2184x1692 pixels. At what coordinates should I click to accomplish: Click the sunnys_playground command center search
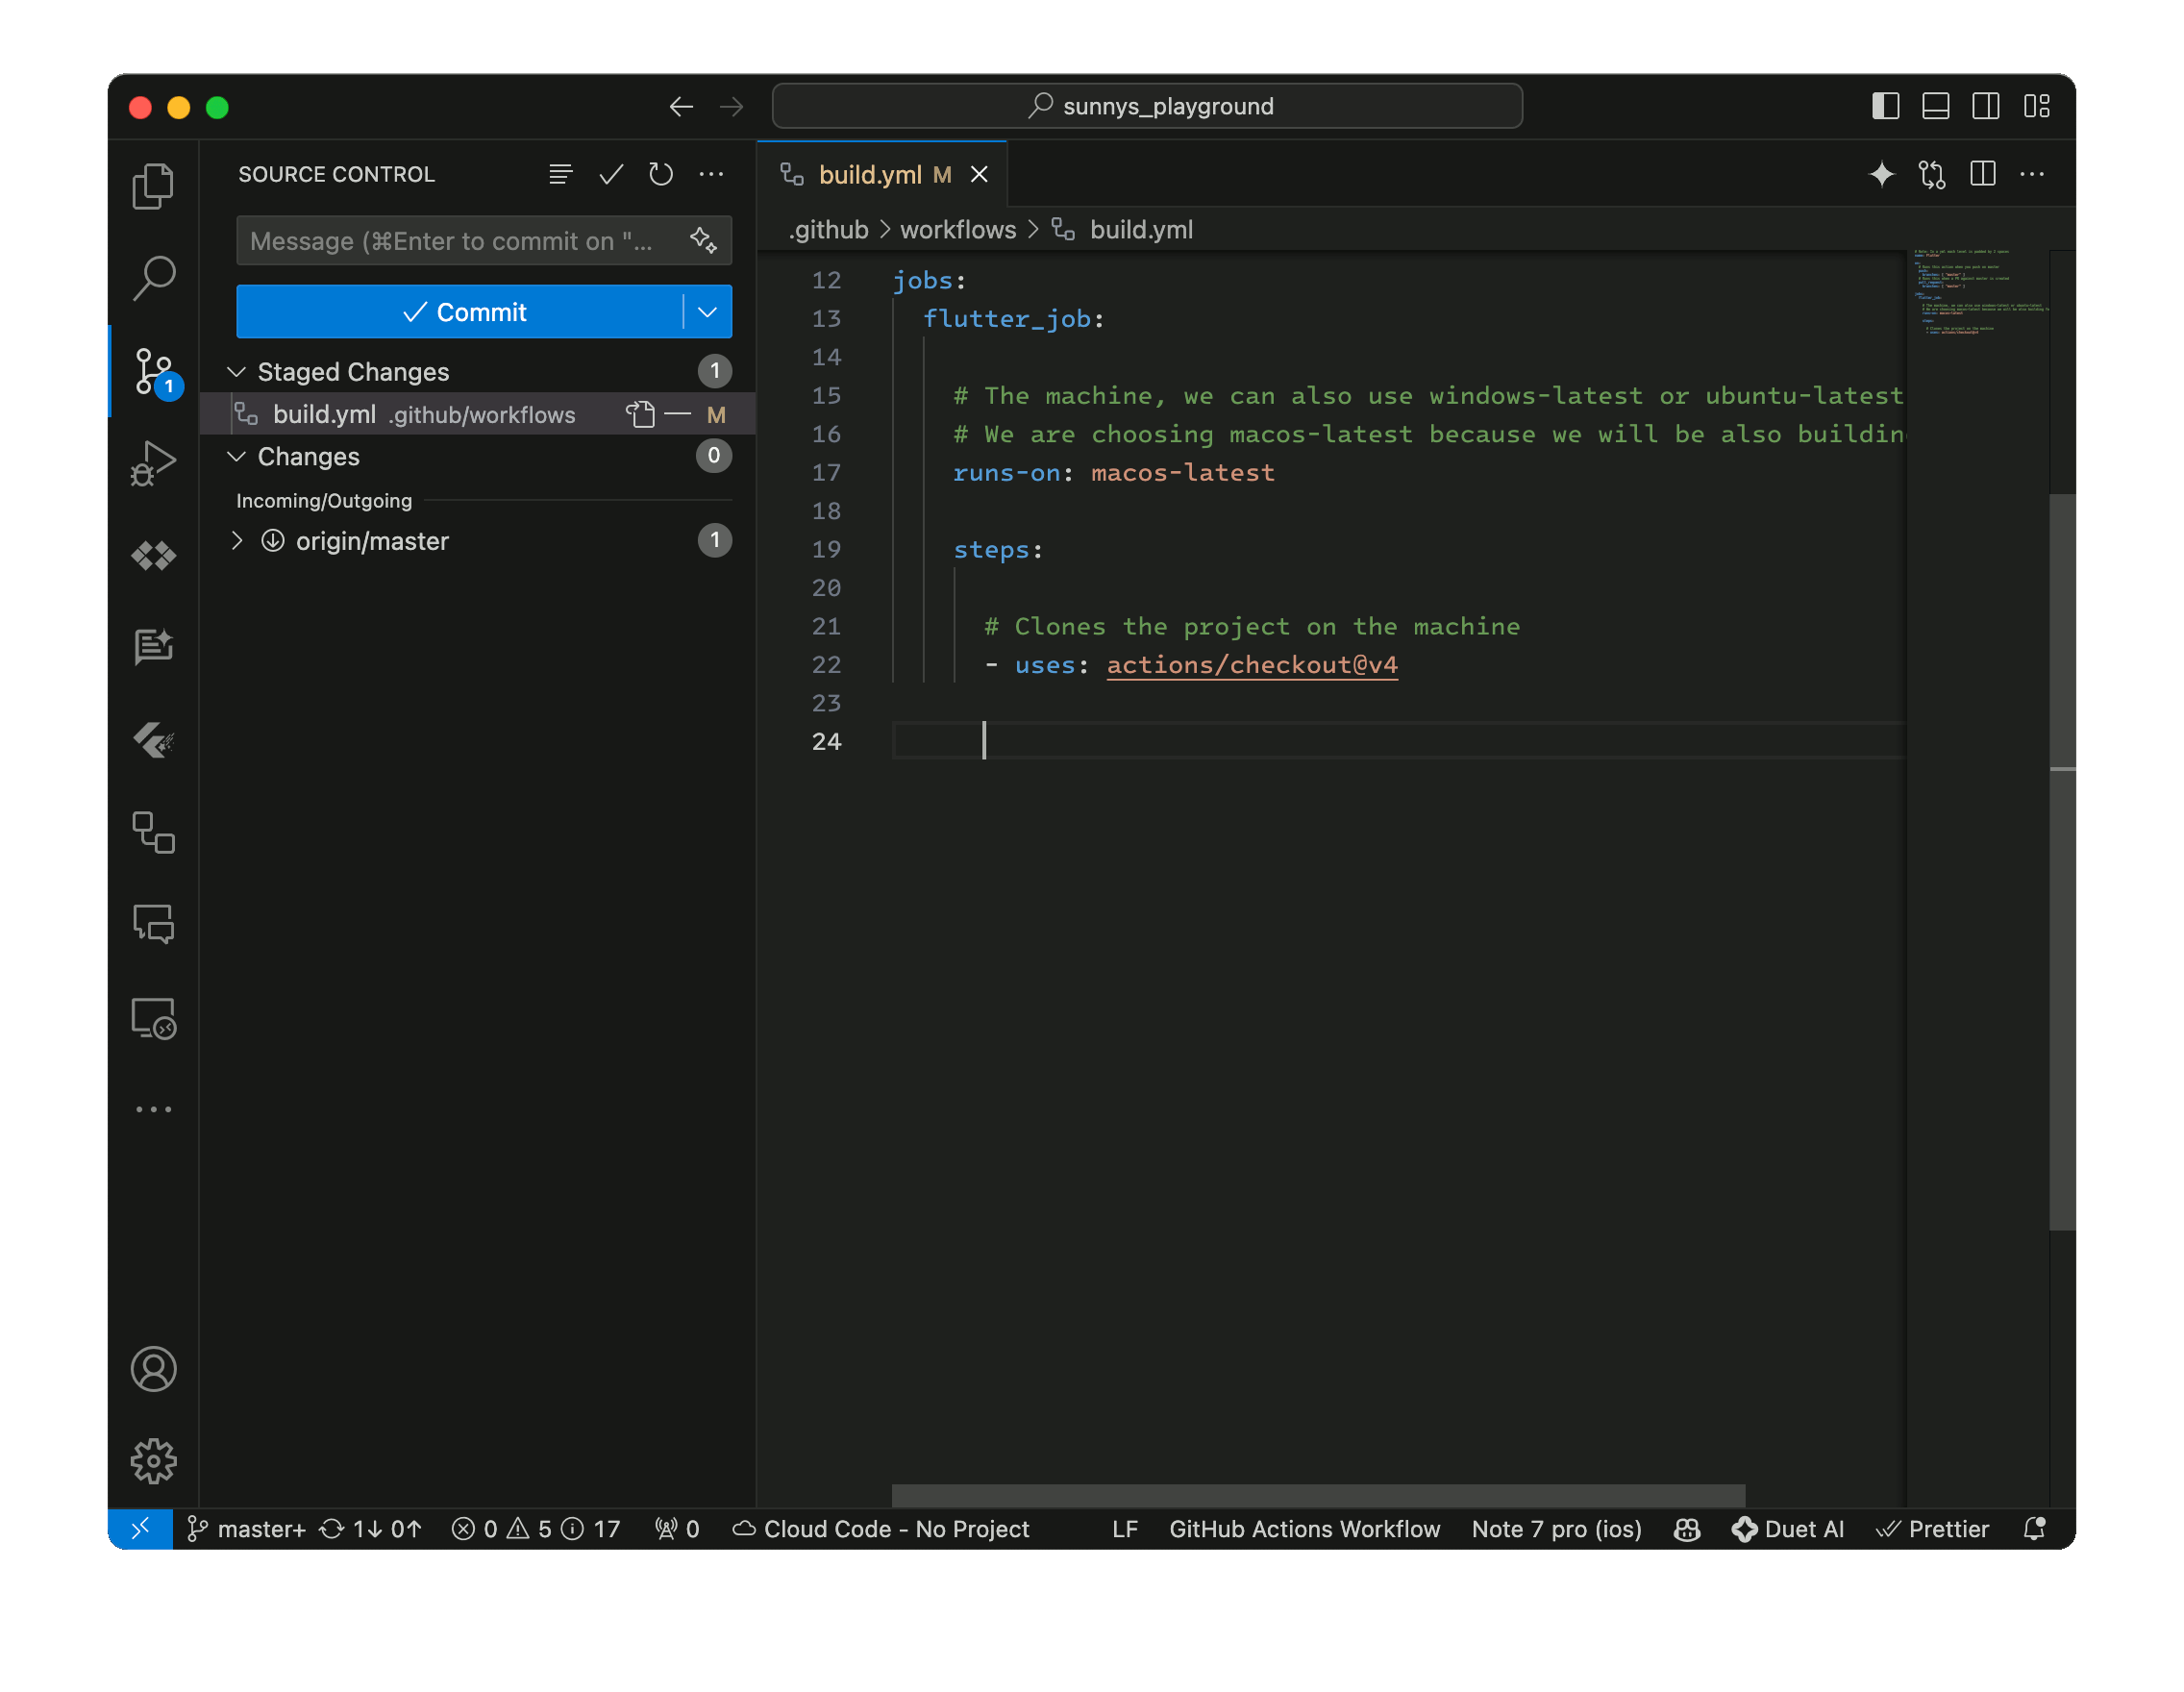1147,106
